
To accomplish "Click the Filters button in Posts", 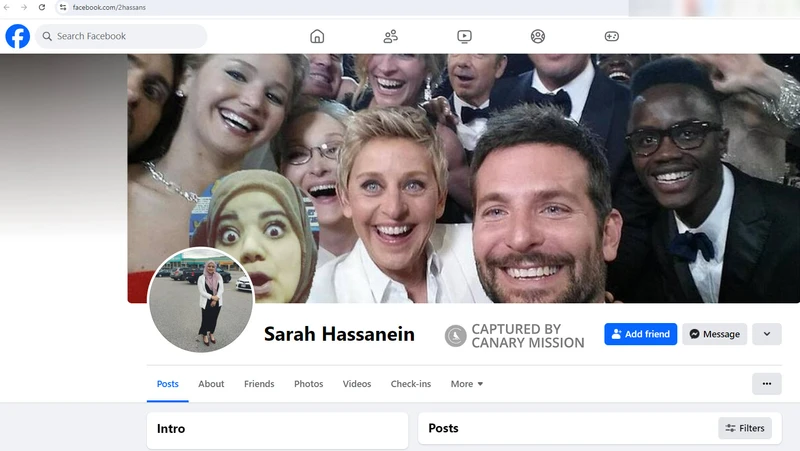I will (x=745, y=428).
